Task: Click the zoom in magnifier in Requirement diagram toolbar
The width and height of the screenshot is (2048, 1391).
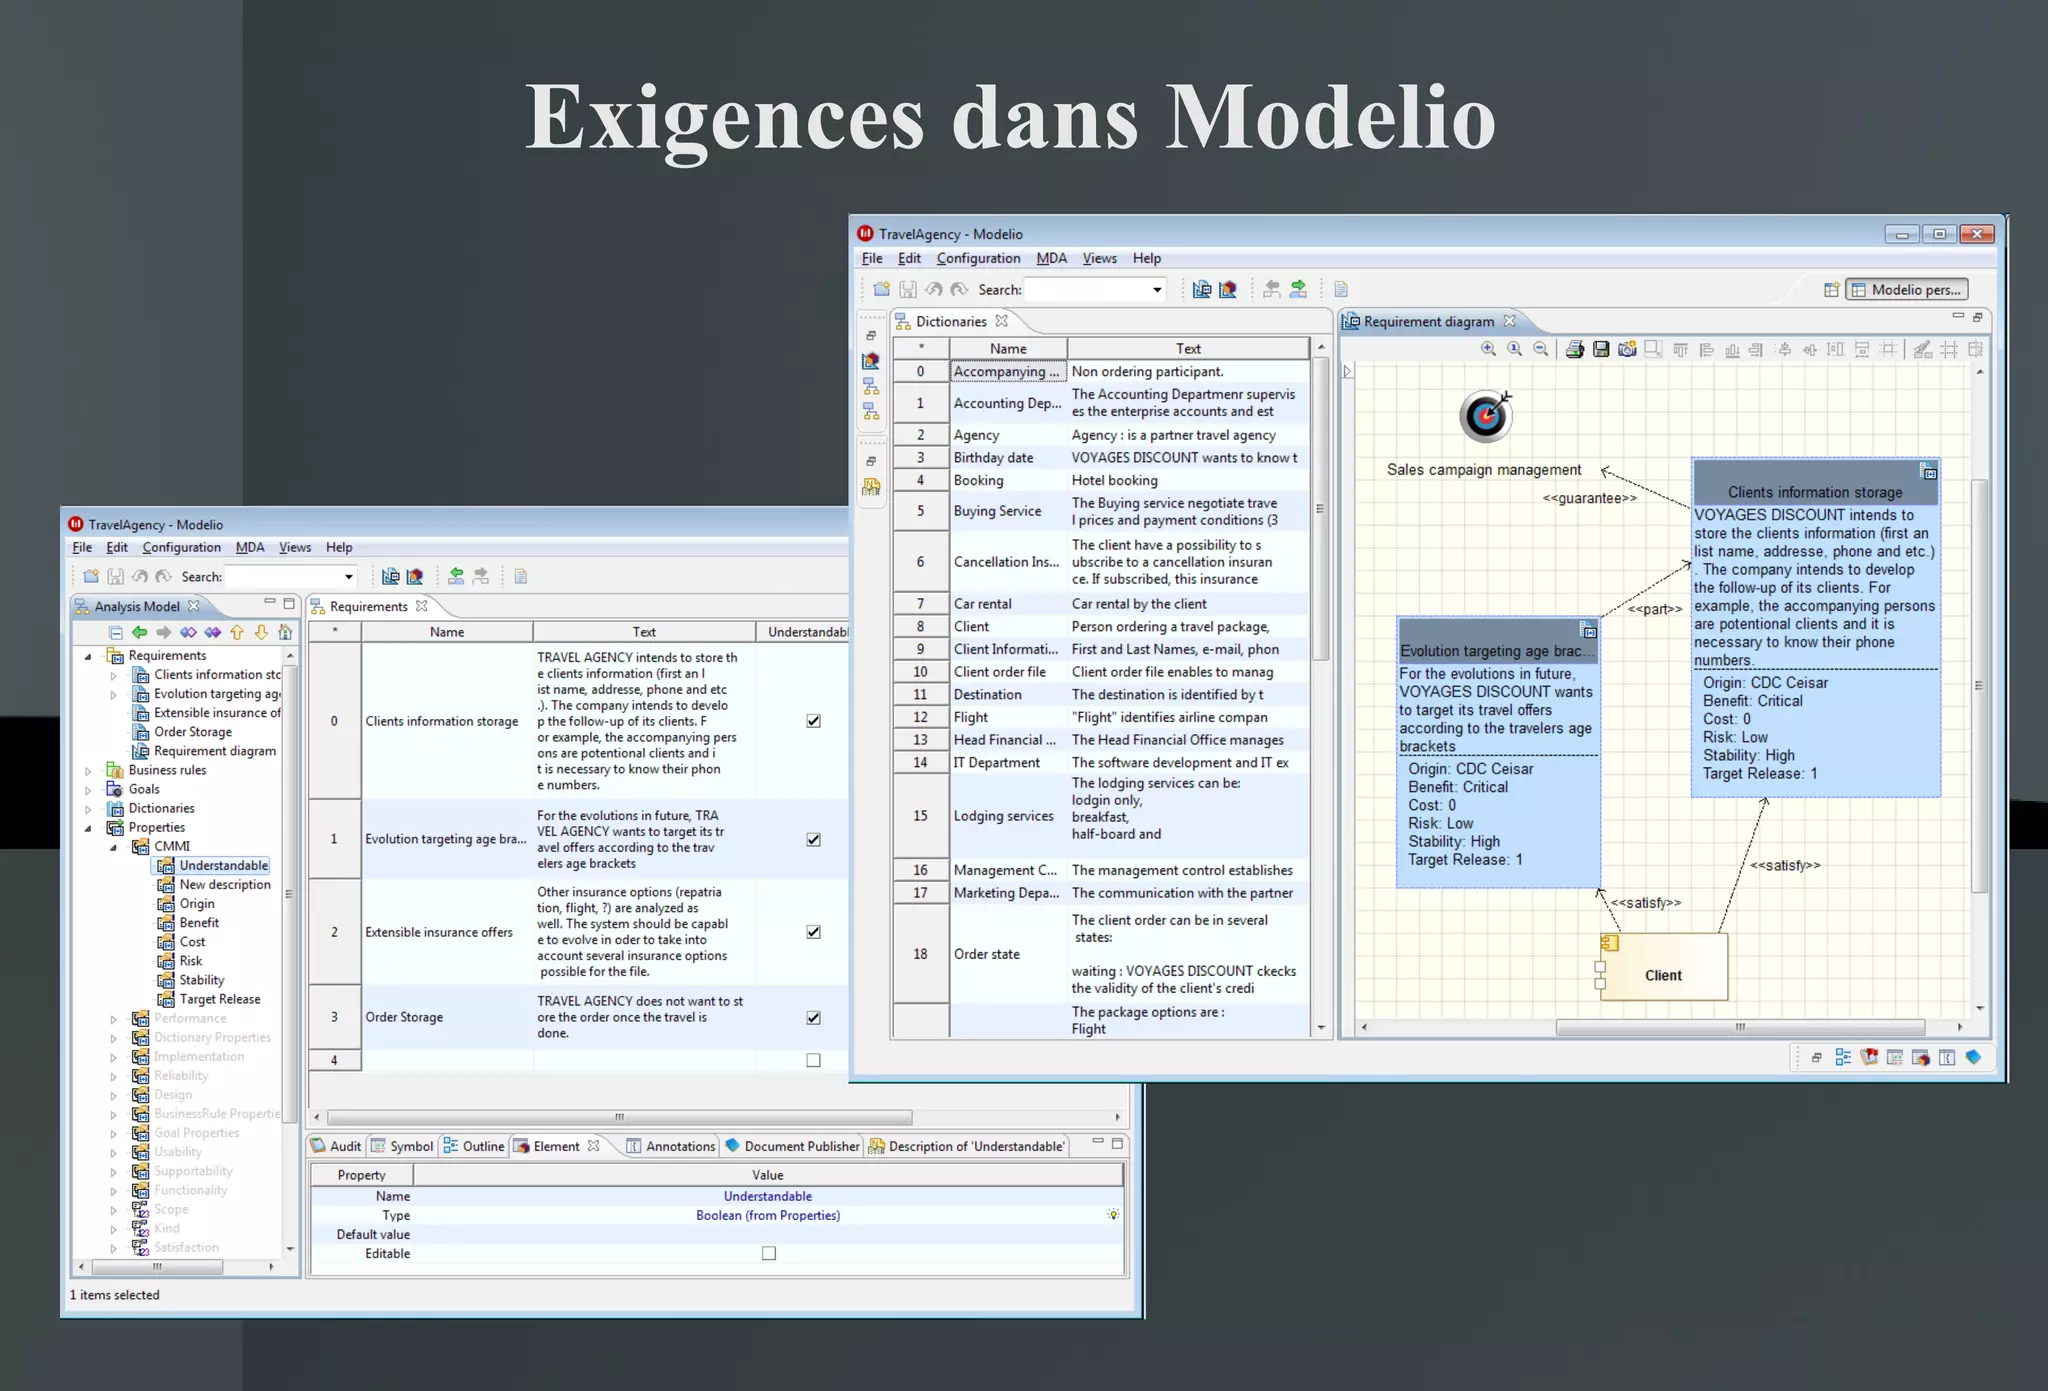Action: [1488, 349]
